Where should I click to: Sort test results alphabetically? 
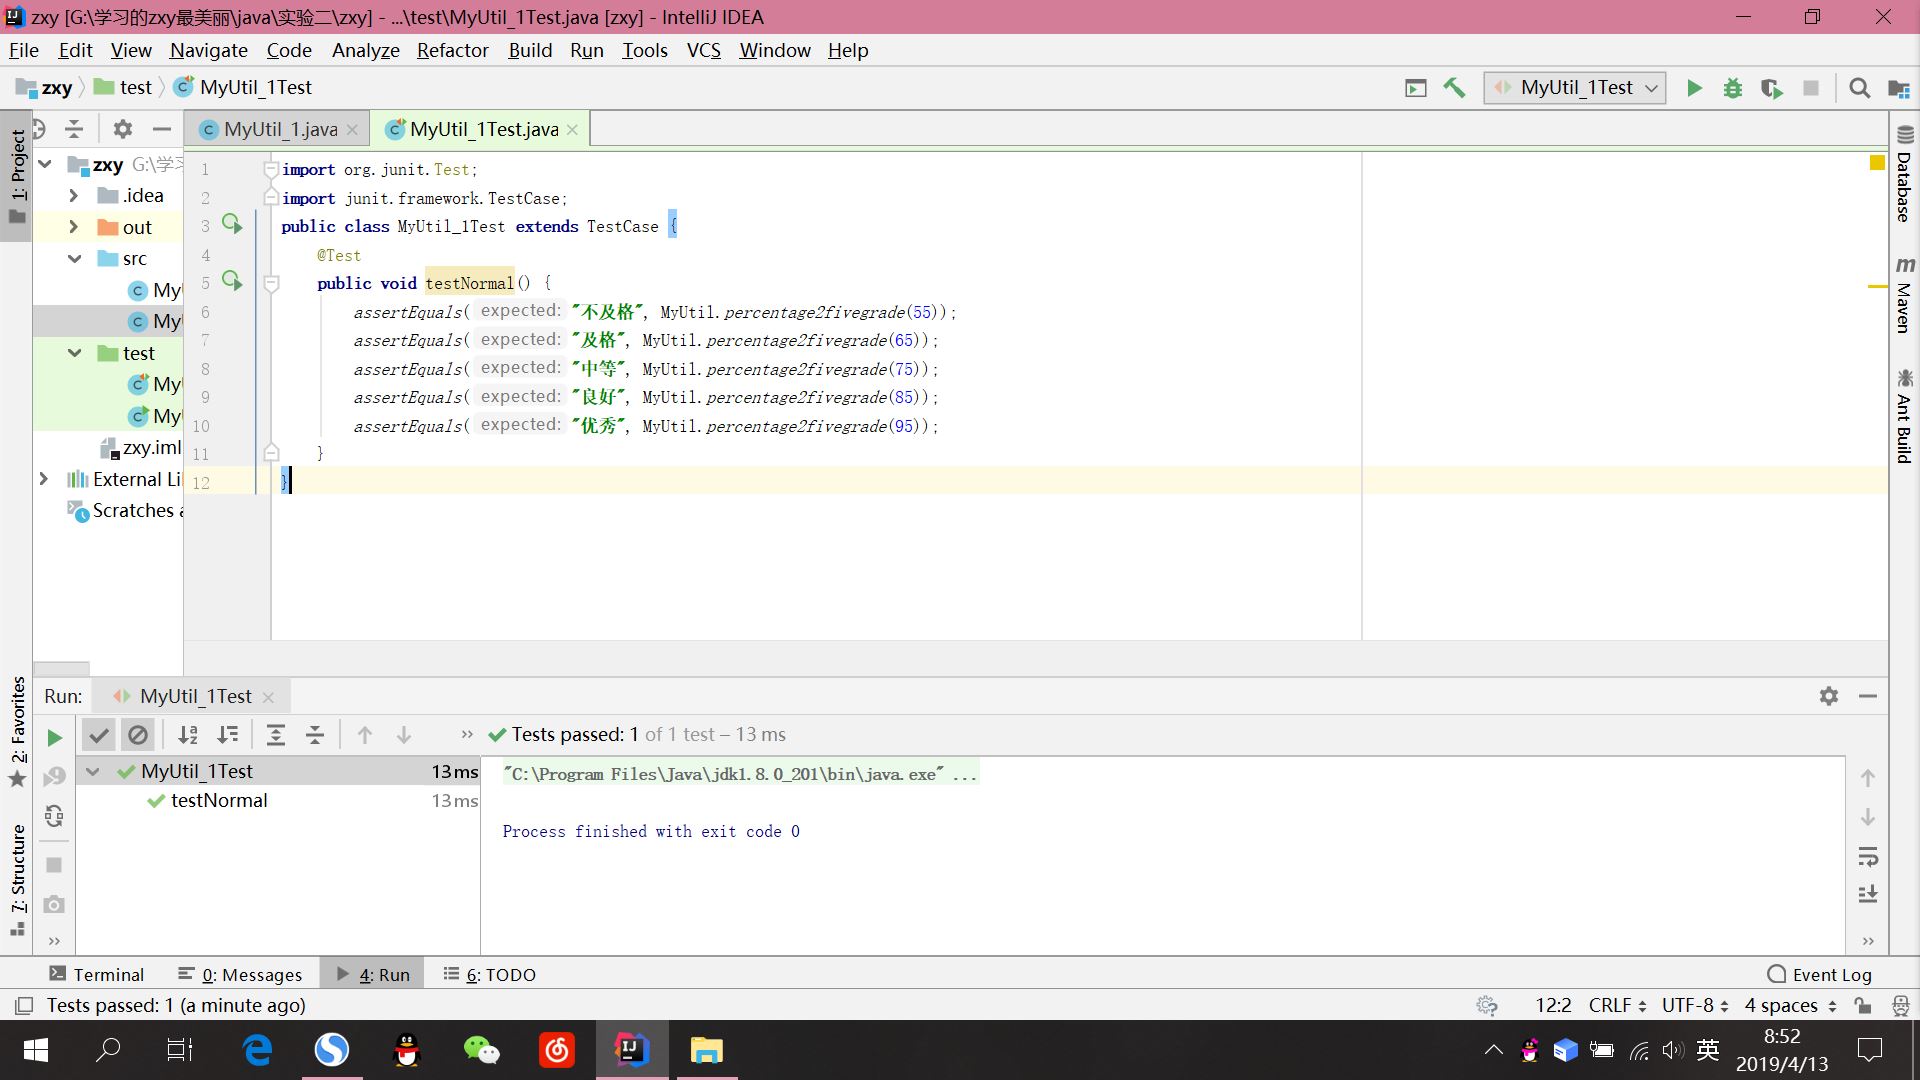(x=187, y=735)
